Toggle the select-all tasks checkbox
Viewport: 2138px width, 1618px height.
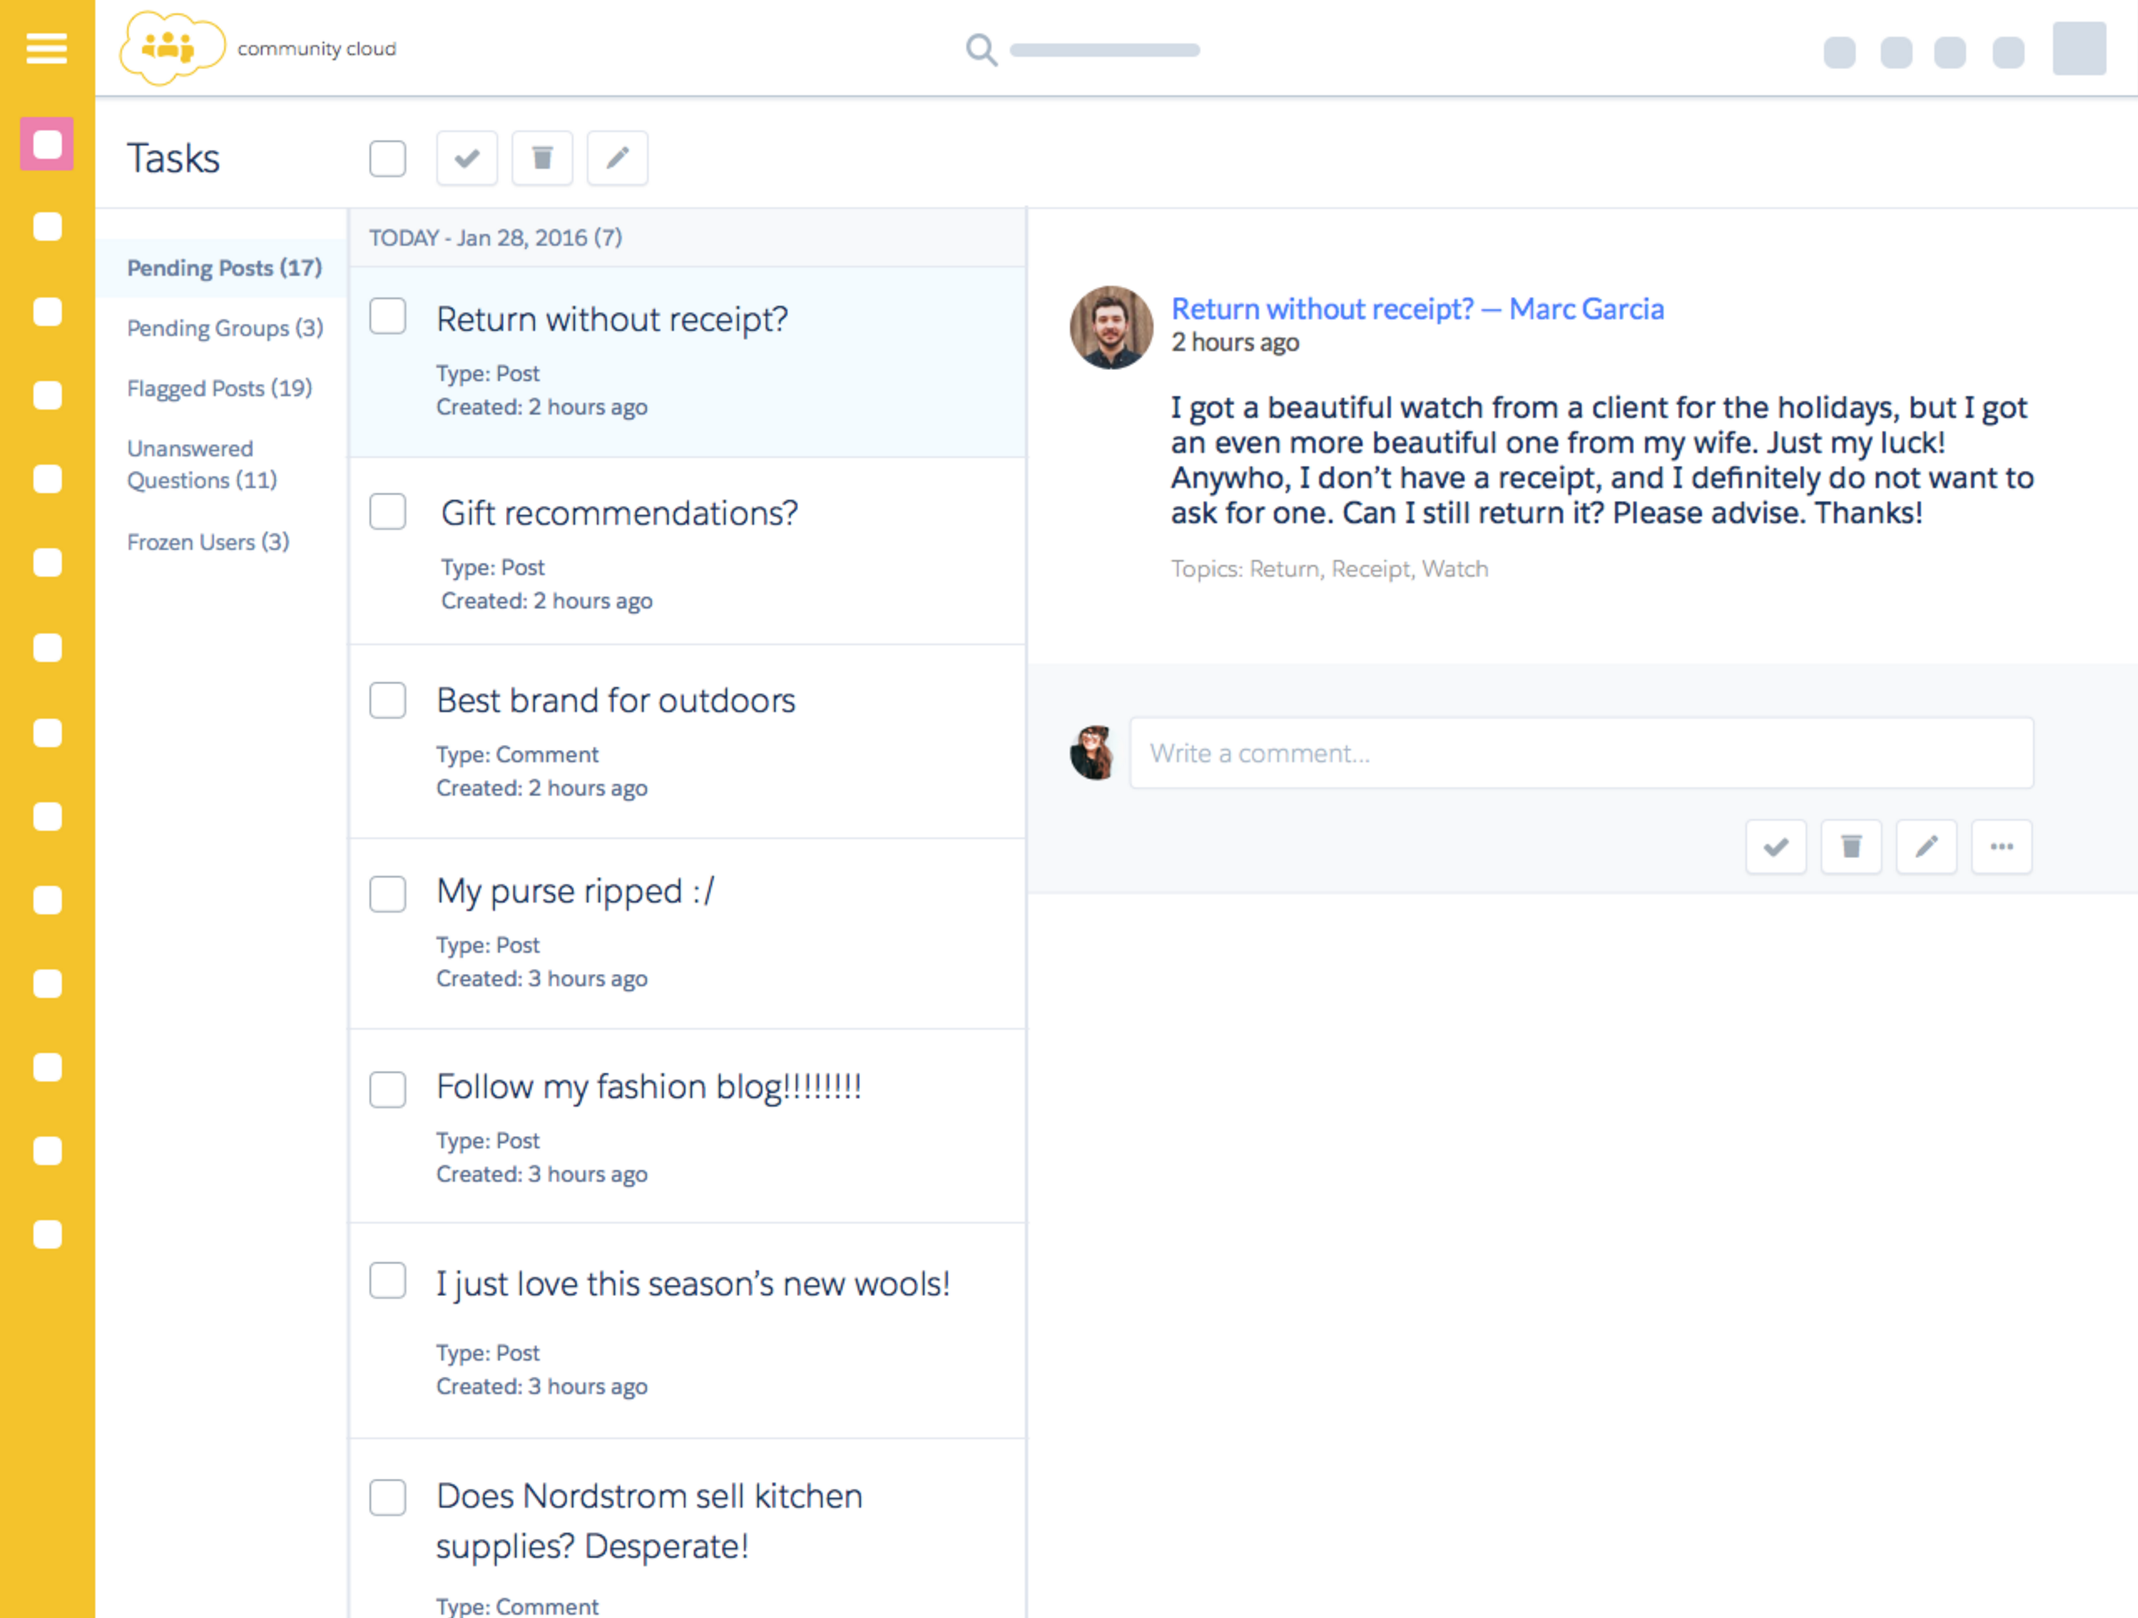click(x=388, y=158)
